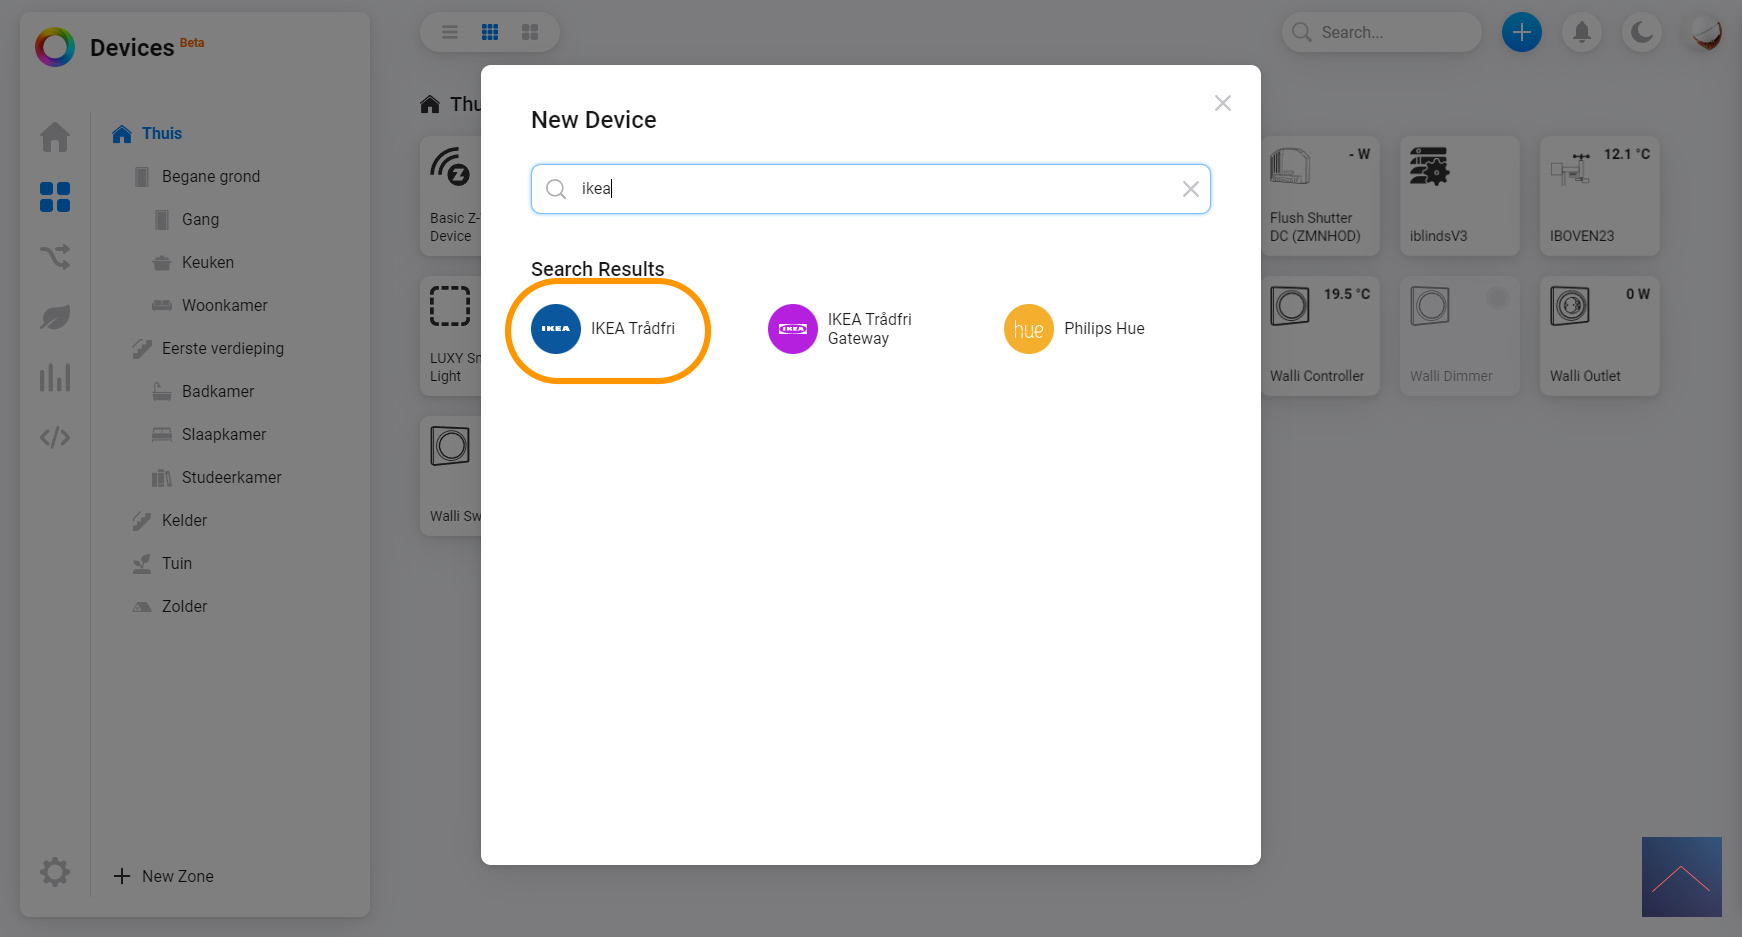The image size is (1742, 937).
Task: Click the Devices Beta heading
Action: (x=147, y=47)
